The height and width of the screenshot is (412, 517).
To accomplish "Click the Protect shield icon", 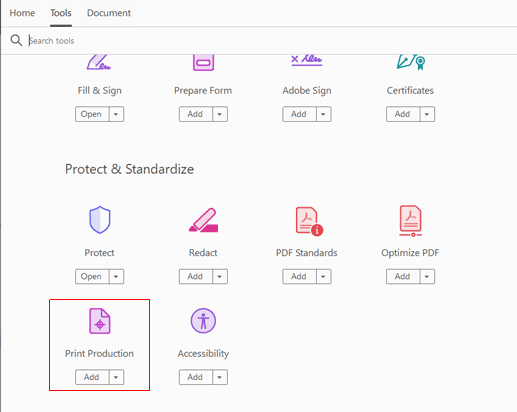I will click(x=100, y=220).
